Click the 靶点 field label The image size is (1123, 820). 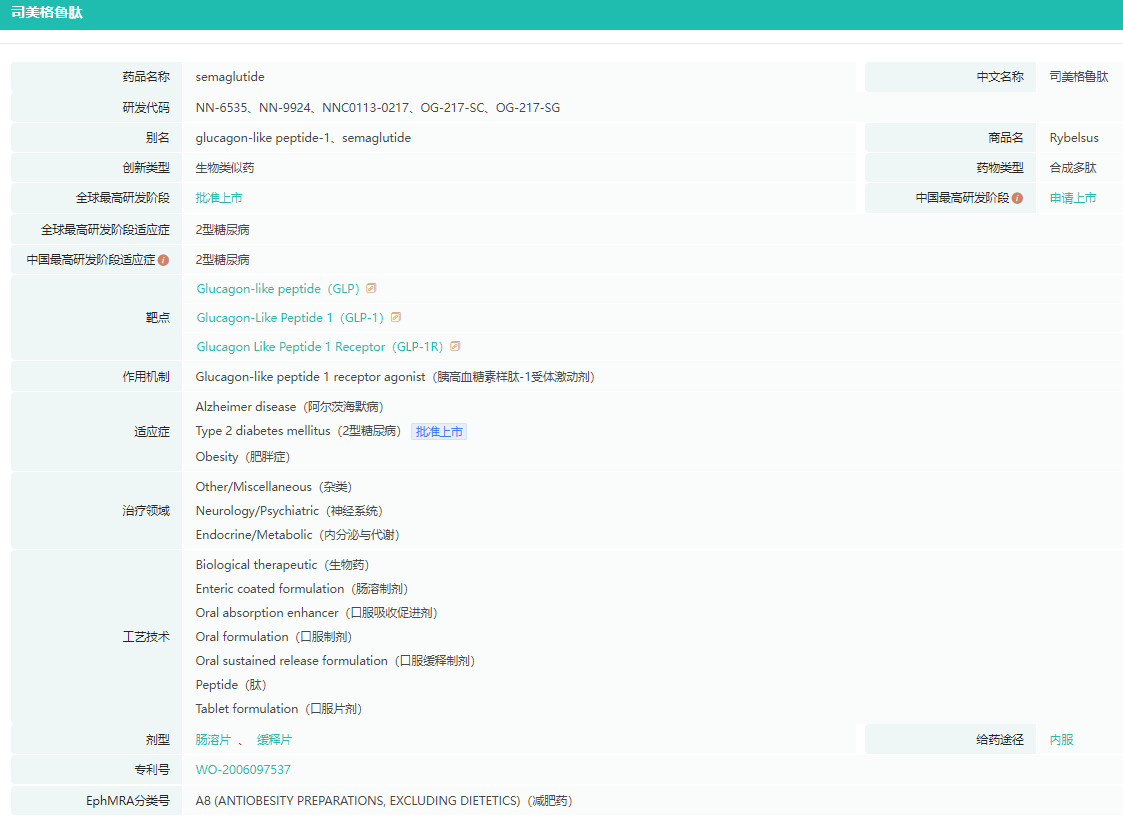158,317
